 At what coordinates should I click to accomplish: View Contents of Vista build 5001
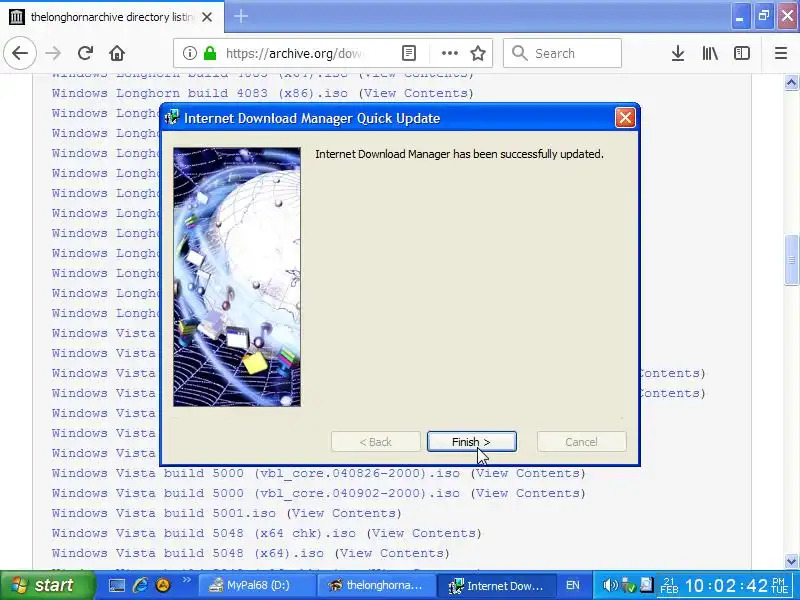point(344,513)
